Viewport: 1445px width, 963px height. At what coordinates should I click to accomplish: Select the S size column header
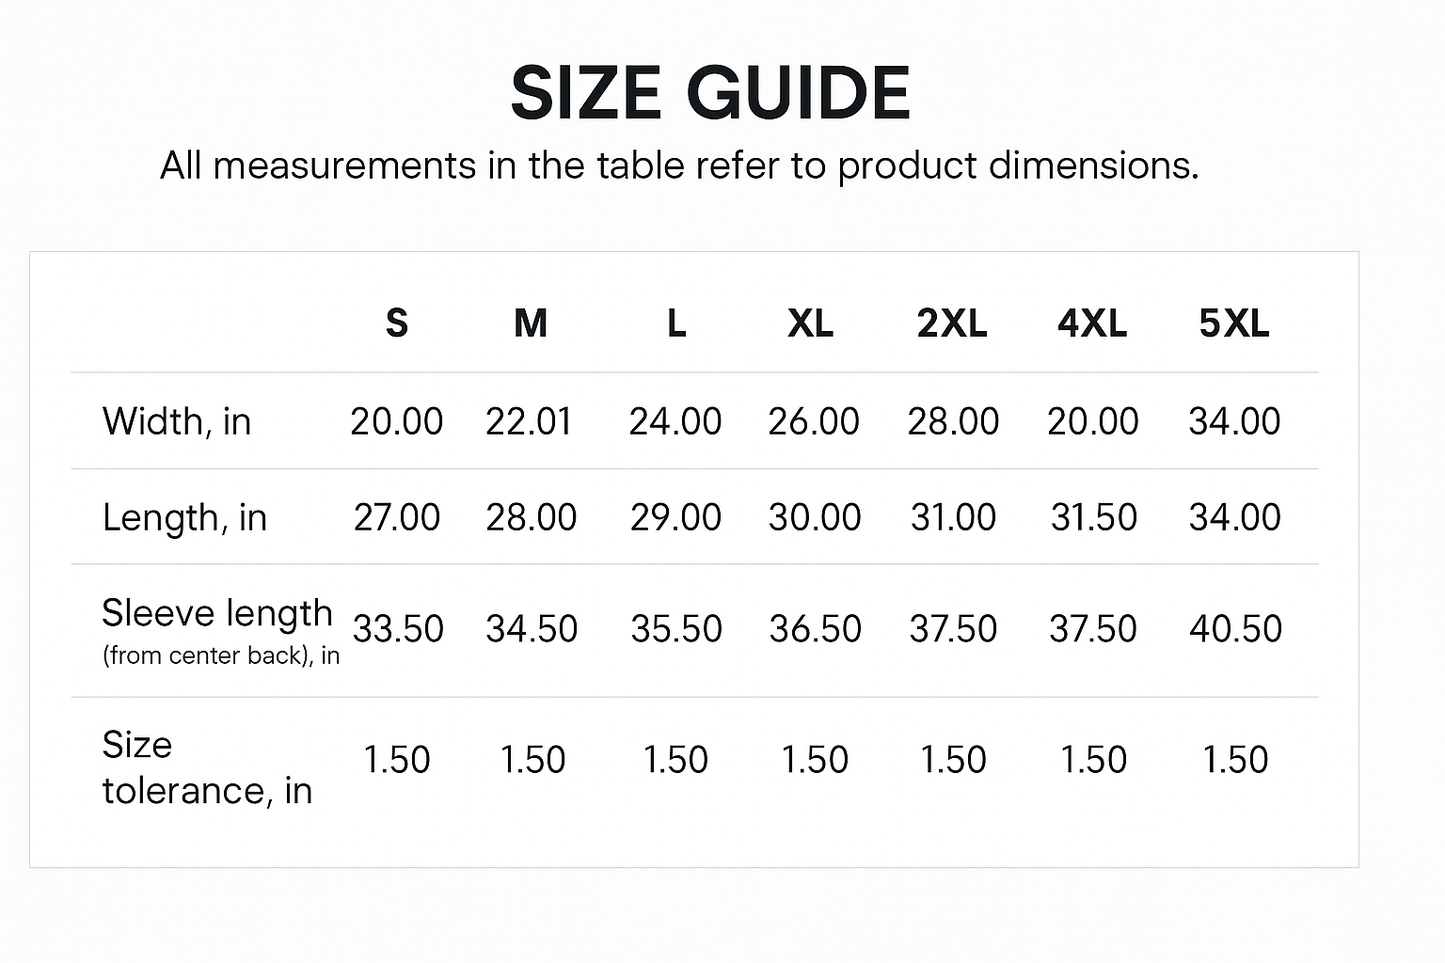tap(397, 324)
